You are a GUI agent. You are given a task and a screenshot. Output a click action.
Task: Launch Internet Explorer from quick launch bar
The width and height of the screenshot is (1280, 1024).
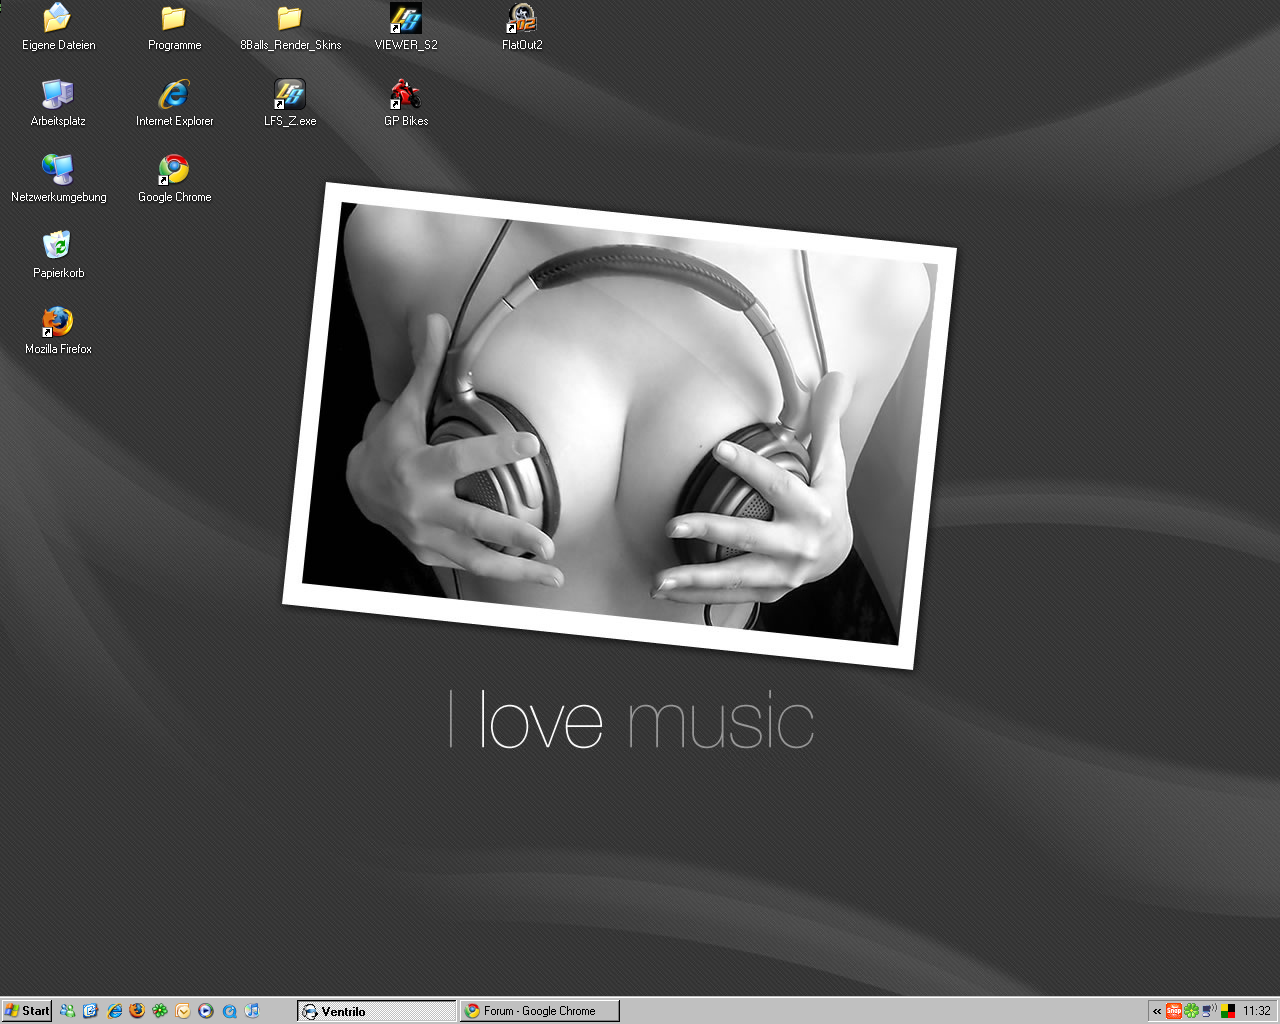(114, 1011)
